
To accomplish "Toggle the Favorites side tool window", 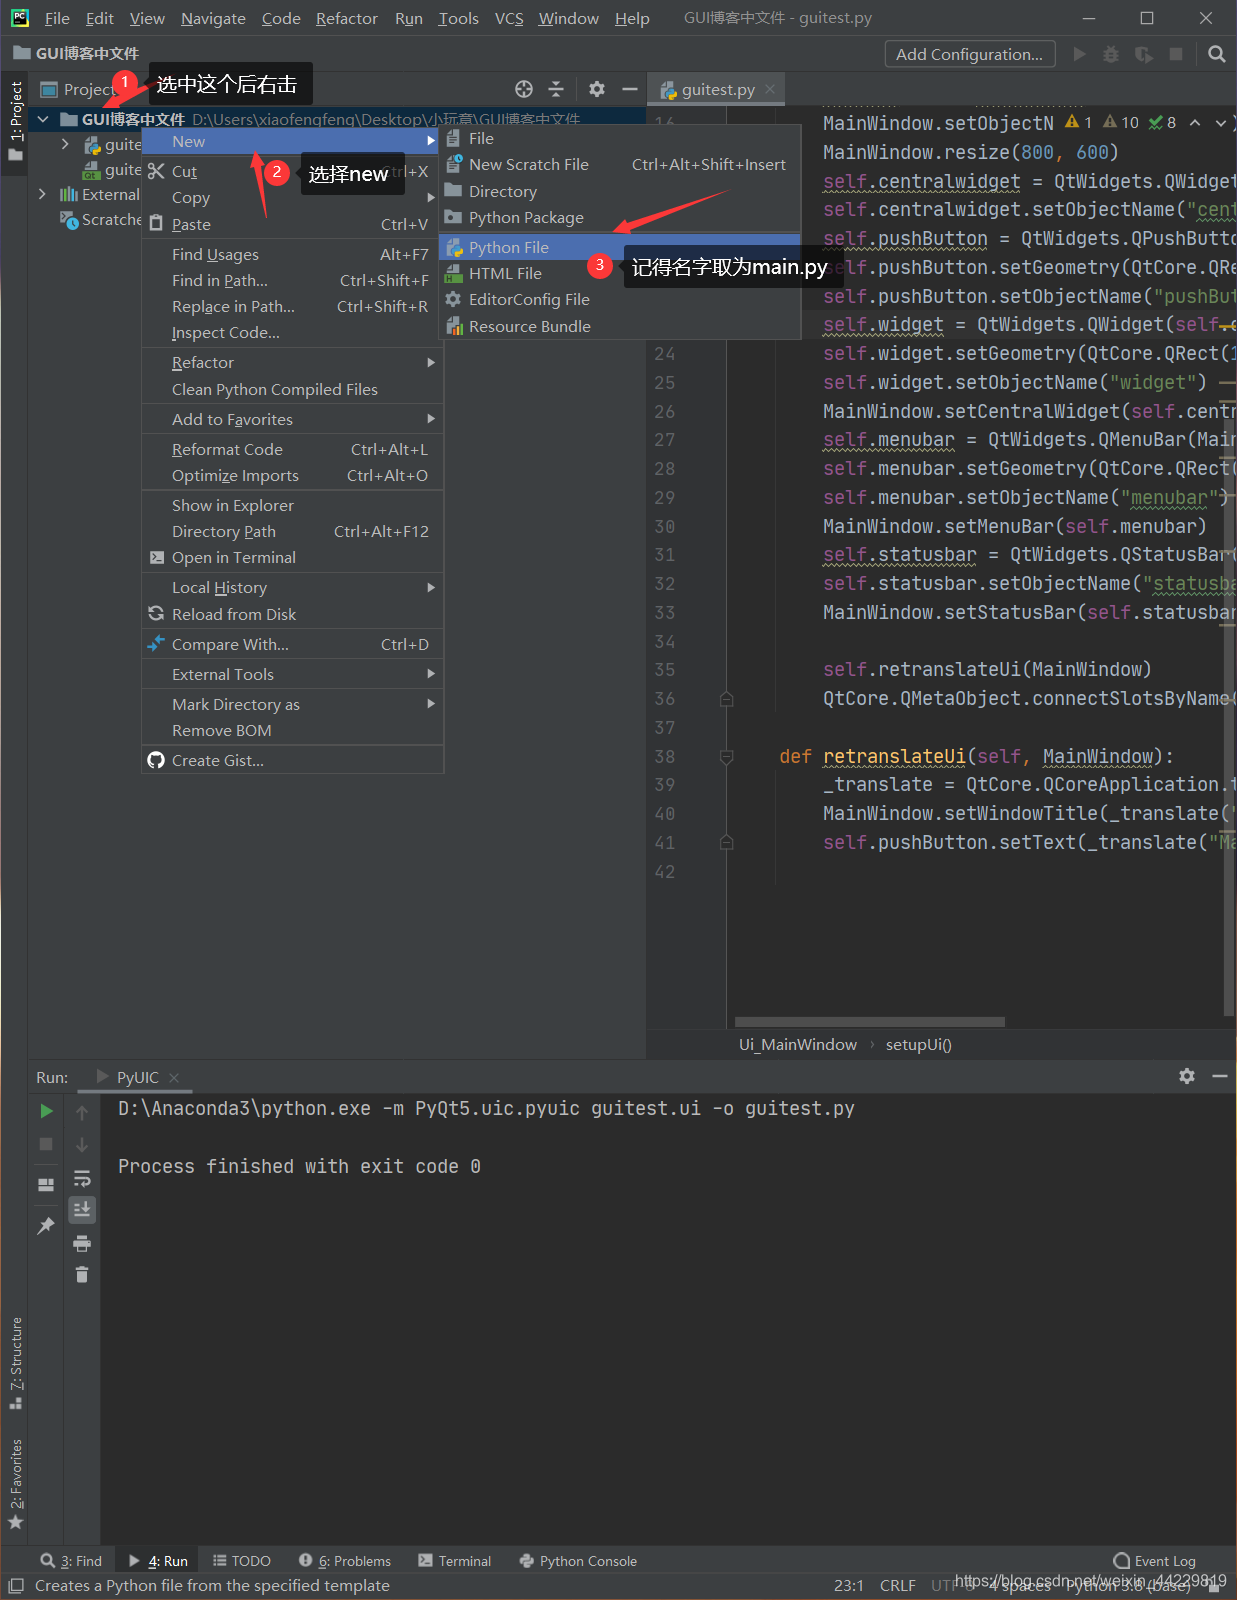I will click(15, 1484).
